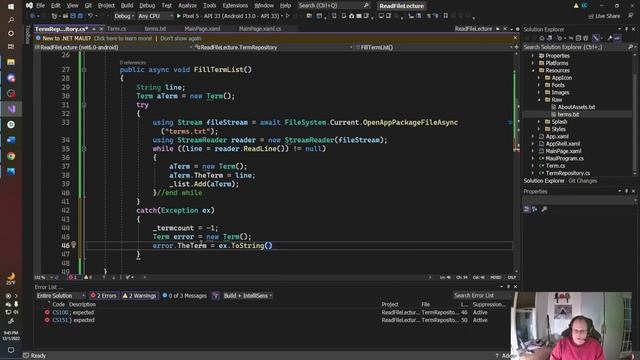This screenshot has width=640, height=360.
Task: Switch to the Term.cs tab
Action: coord(116,29)
